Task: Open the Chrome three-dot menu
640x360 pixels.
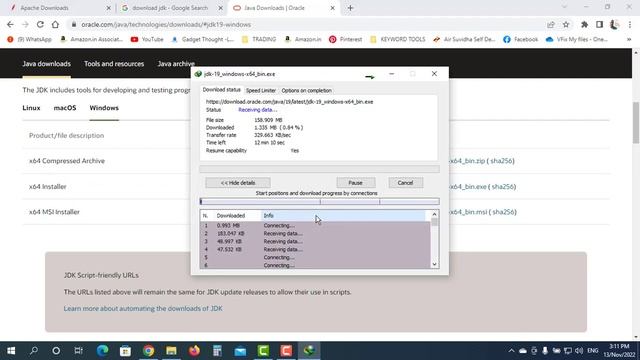Action: click(630, 24)
